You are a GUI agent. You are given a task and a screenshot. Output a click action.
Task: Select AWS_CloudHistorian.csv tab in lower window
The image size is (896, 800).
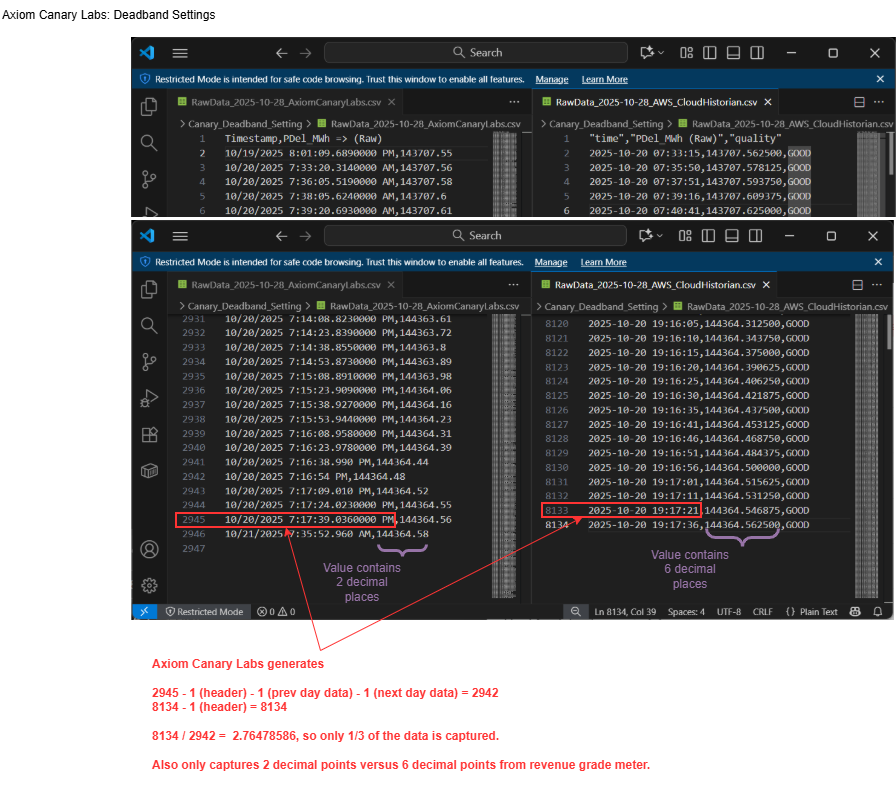point(655,285)
